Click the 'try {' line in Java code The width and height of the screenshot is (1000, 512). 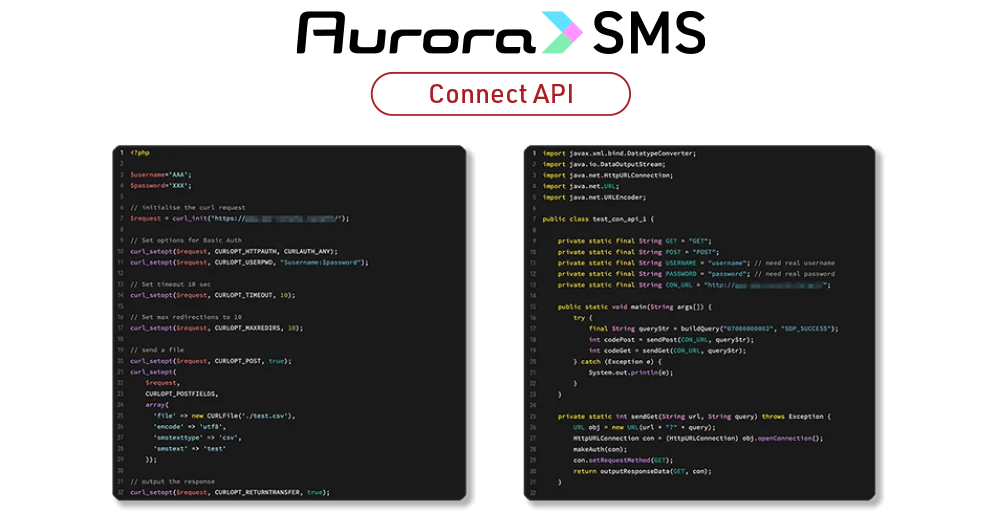[x=583, y=318]
